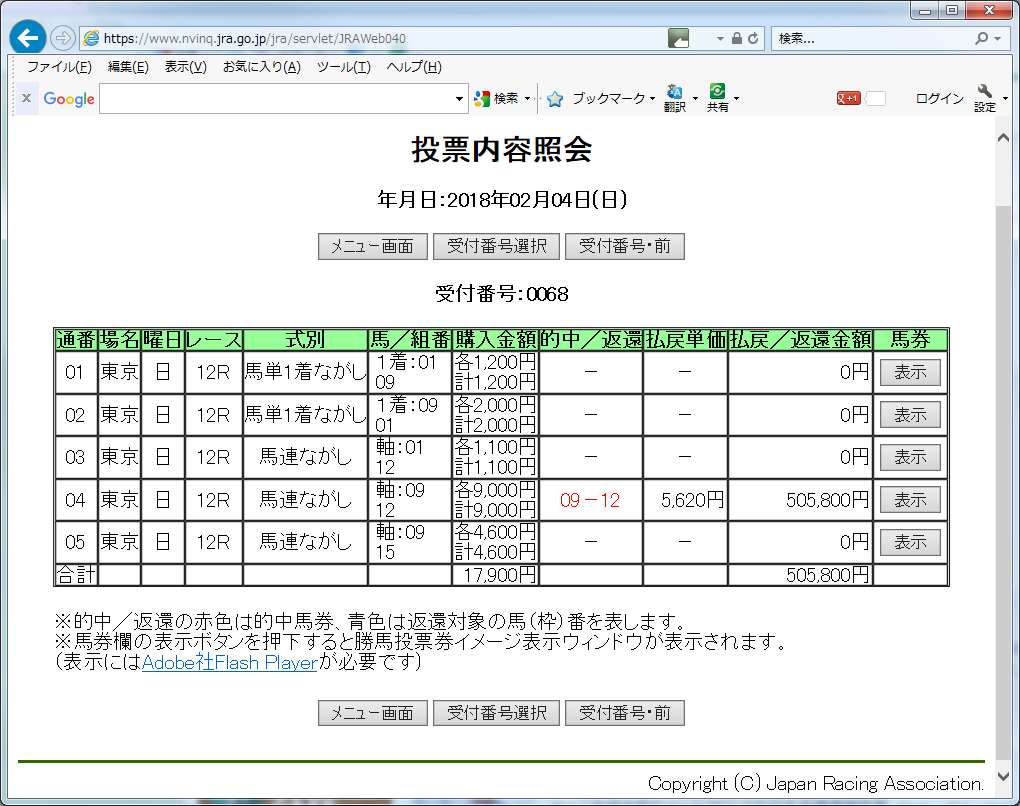Open the 編集(E) menu
Image resolution: width=1020 pixels, height=806 pixels.
click(128, 67)
